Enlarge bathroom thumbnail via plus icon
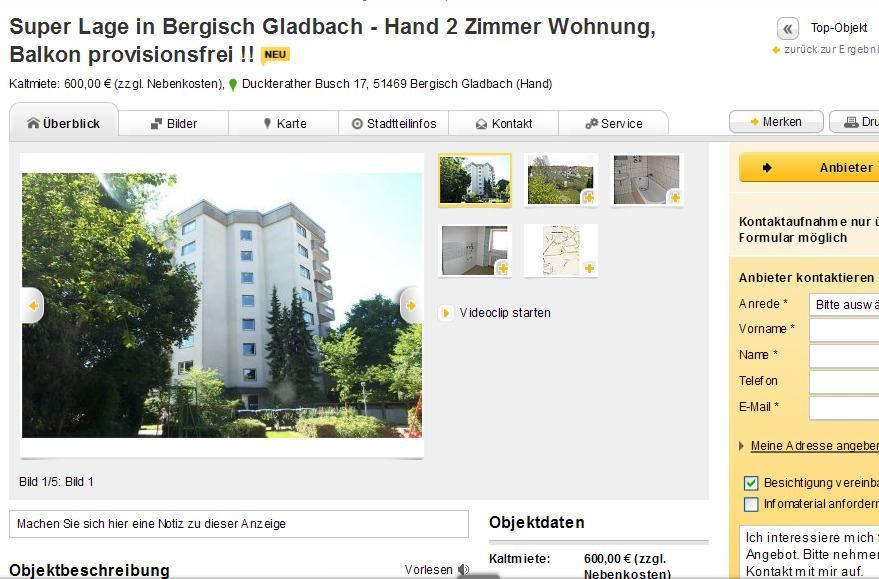The height and width of the screenshot is (579, 879). point(674,197)
